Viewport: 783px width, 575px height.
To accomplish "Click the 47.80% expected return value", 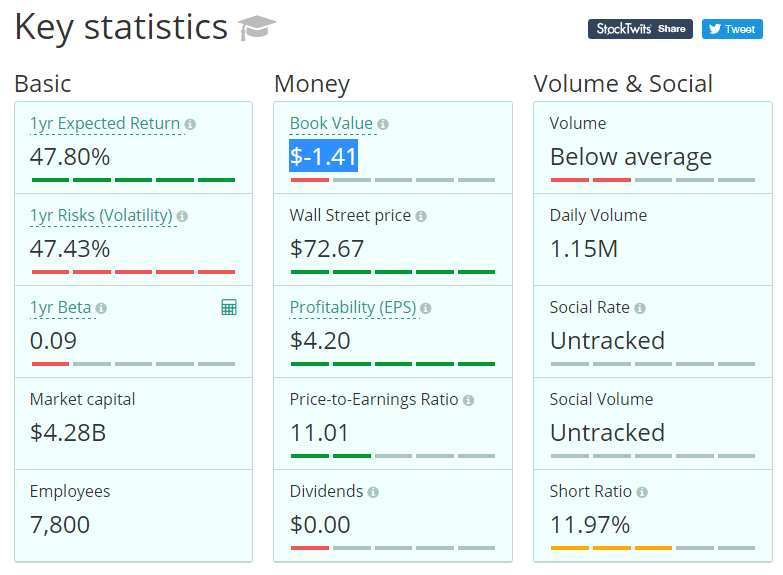I will [x=70, y=157].
